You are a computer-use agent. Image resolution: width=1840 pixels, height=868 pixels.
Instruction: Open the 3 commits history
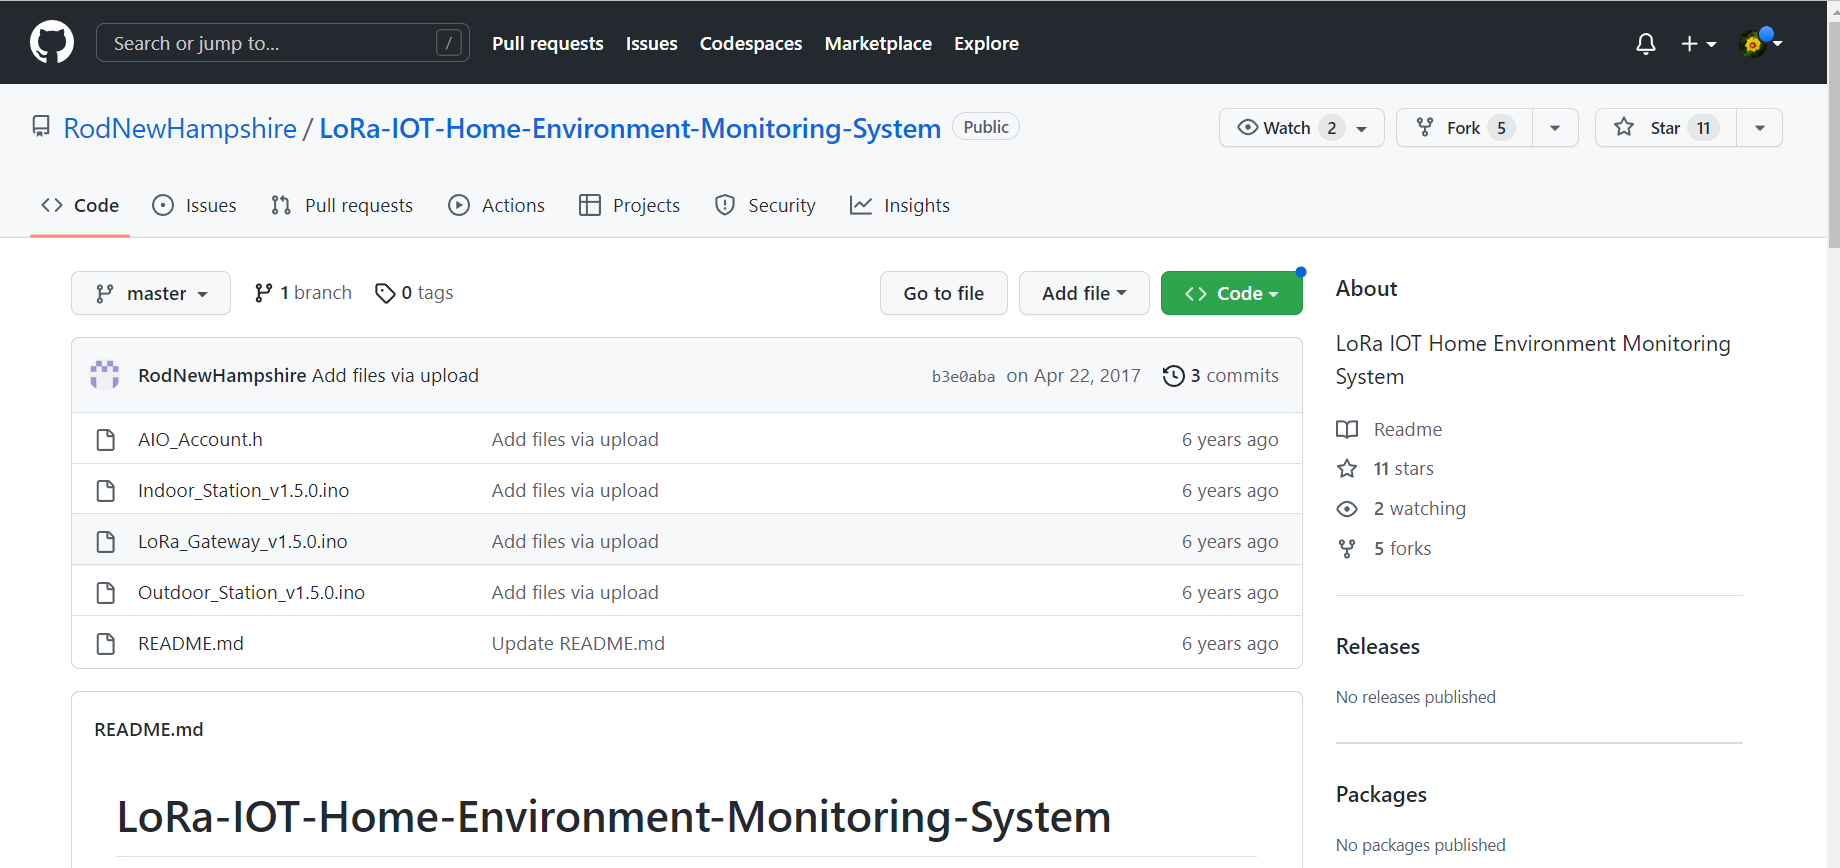pos(1220,376)
